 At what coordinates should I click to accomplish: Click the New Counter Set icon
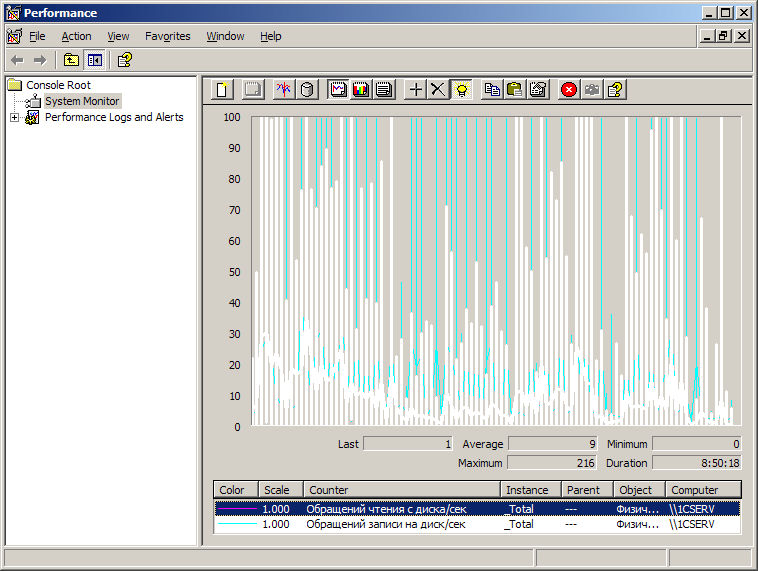(223, 90)
